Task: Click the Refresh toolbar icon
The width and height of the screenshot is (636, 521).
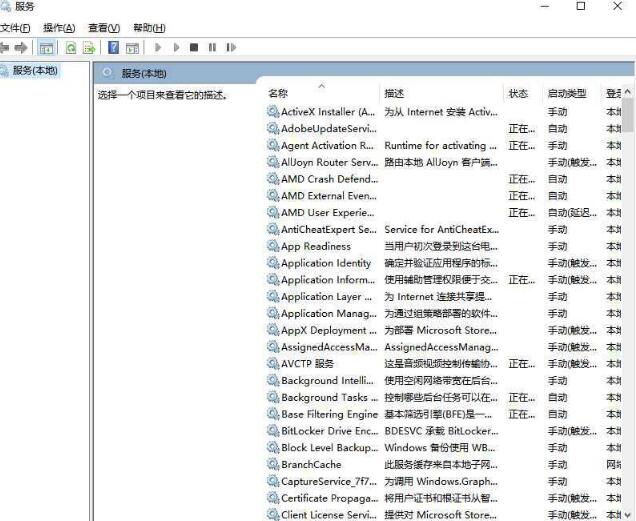Action: [71, 48]
